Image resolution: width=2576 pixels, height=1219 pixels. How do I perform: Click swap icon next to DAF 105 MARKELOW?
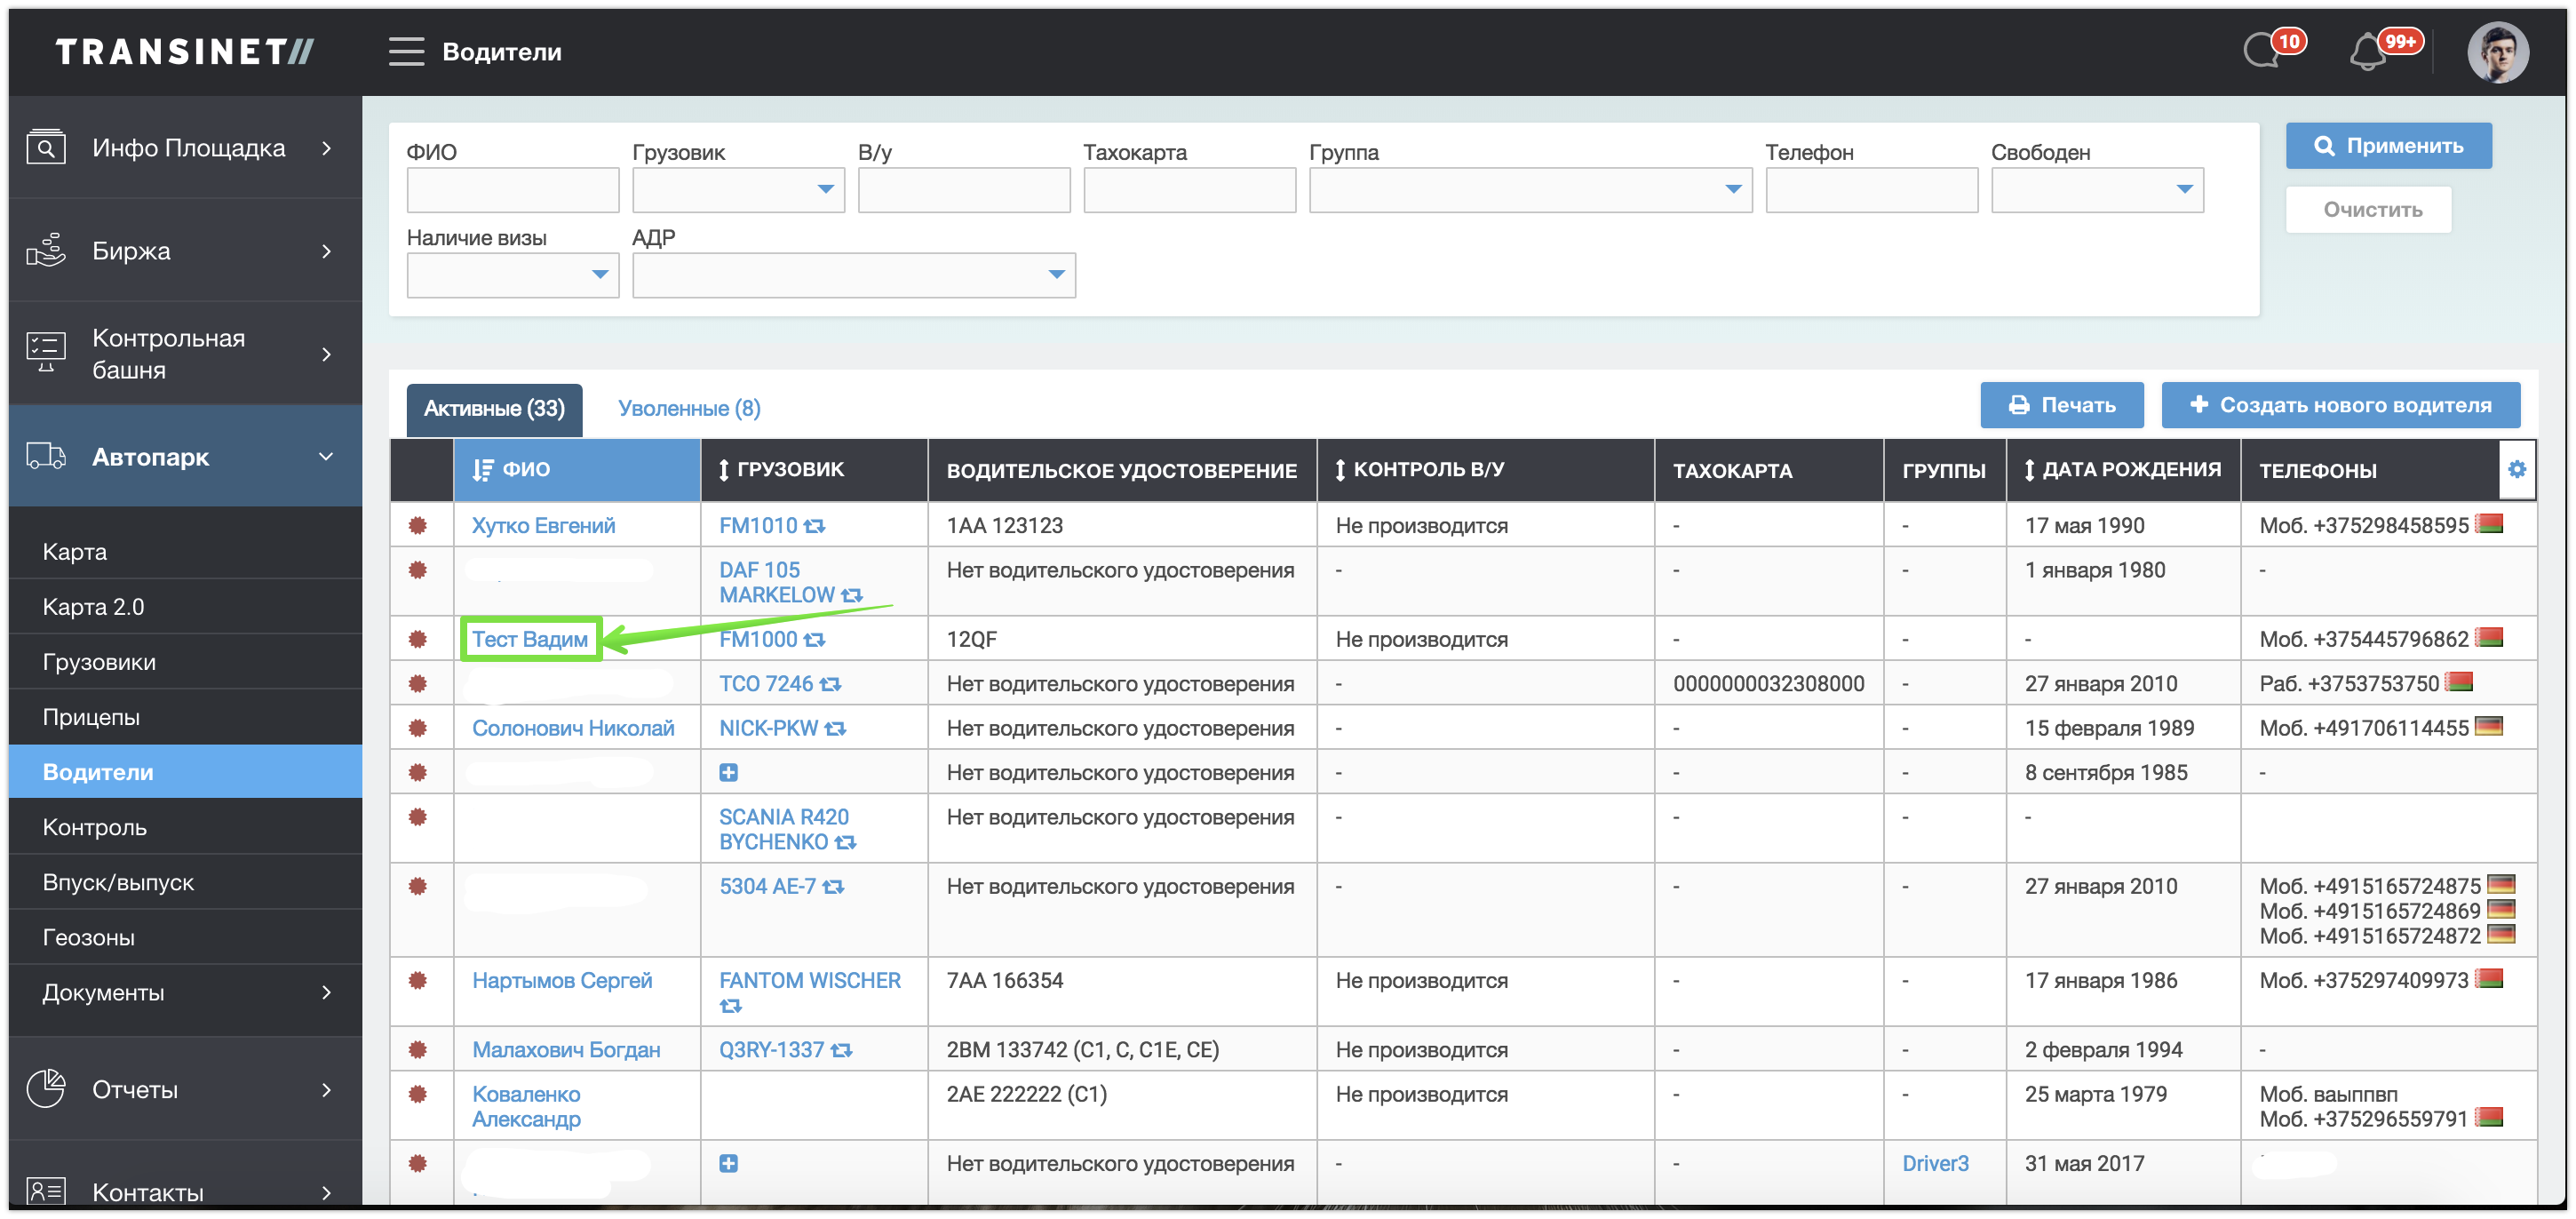pos(851,596)
